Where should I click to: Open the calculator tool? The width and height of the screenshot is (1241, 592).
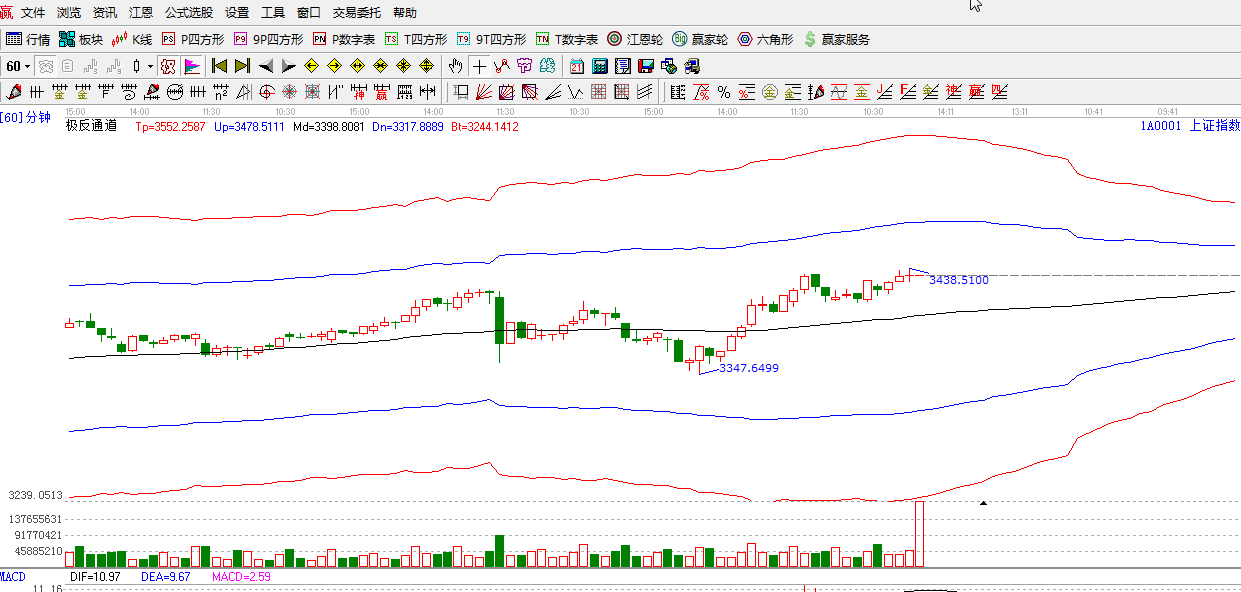tap(600, 66)
